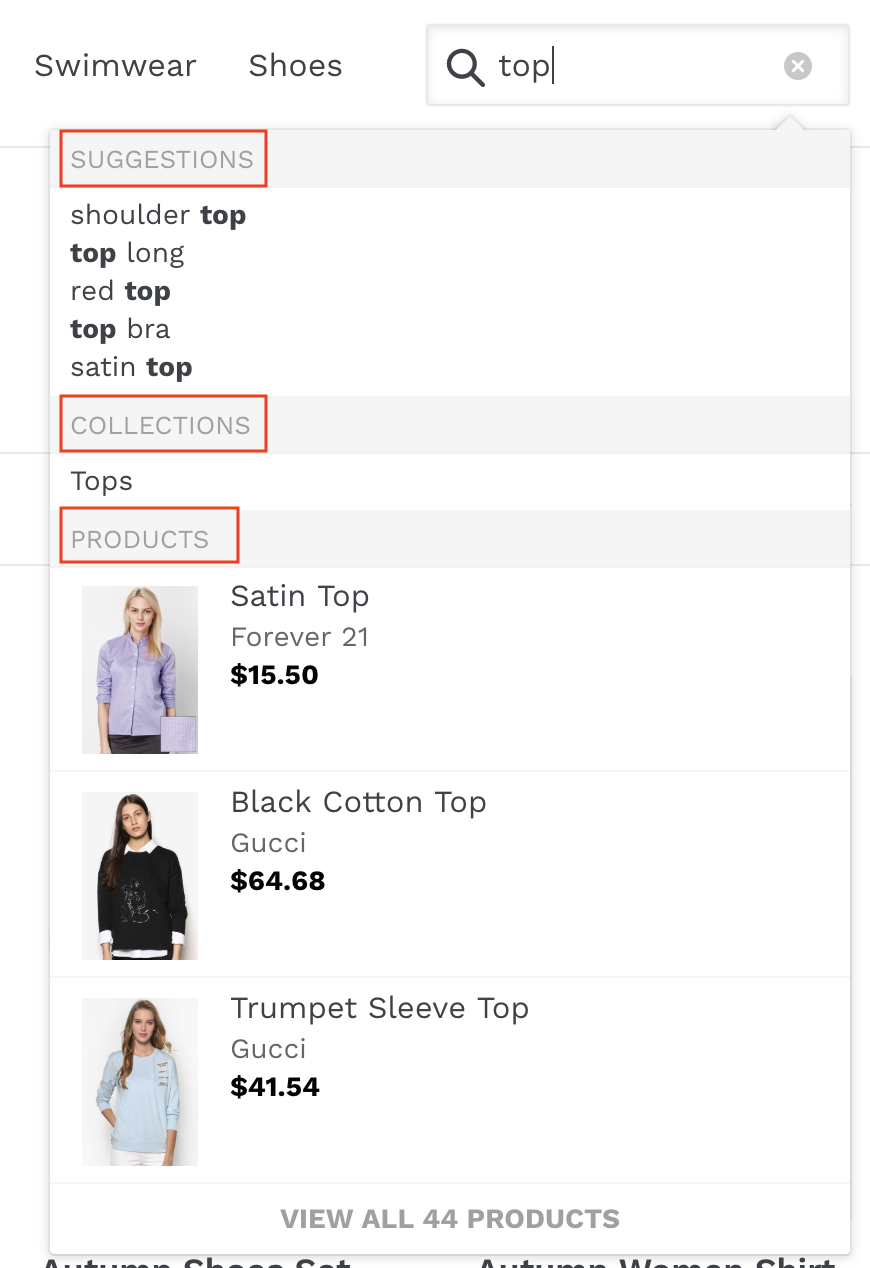Click the Black Cotton Top thumbnail image
The image size is (870, 1268).
pyautogui.click(x=140, y=876)
